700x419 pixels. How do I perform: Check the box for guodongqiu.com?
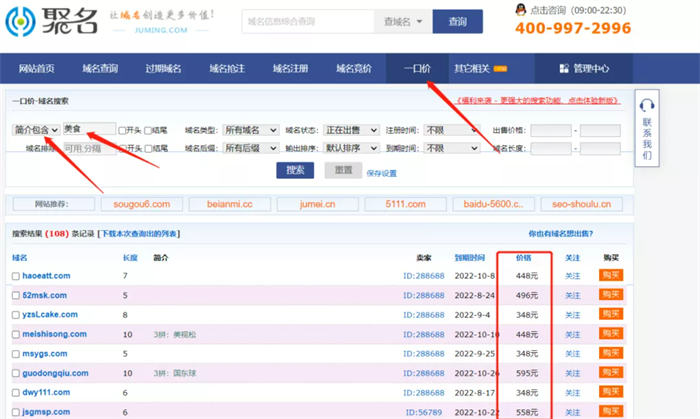(15, 373)
